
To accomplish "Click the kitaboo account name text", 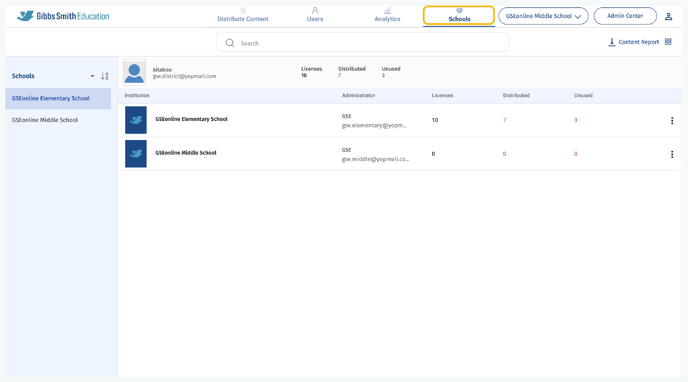I will [162, 70].
